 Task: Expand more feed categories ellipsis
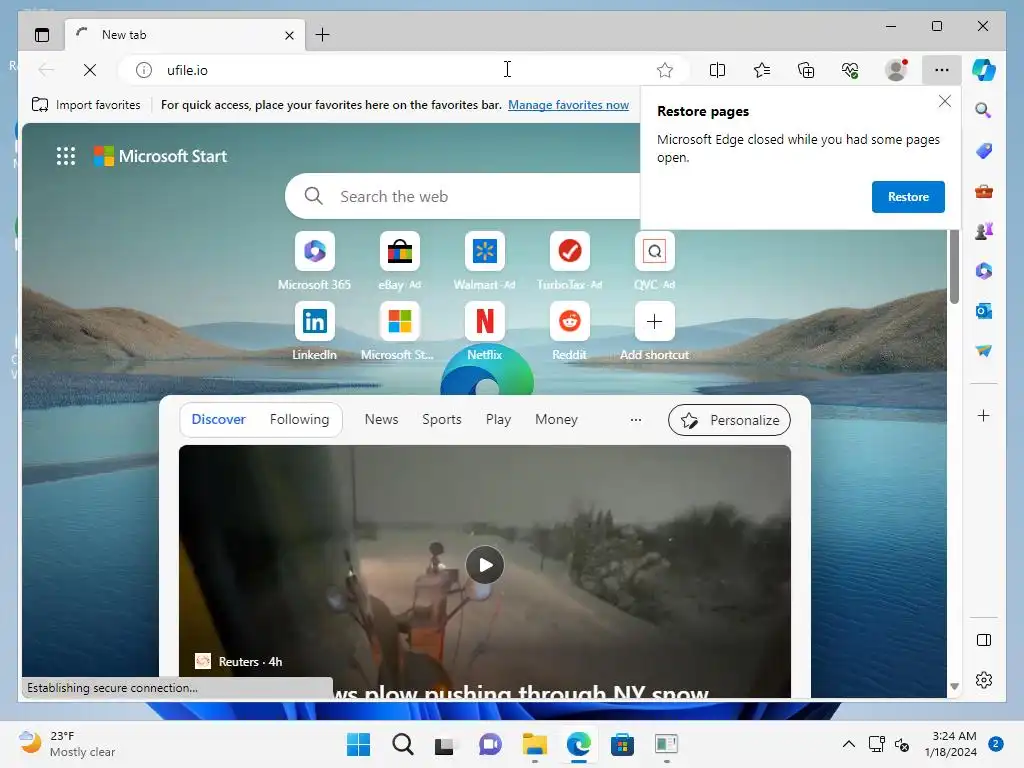[x=635, y=420]
